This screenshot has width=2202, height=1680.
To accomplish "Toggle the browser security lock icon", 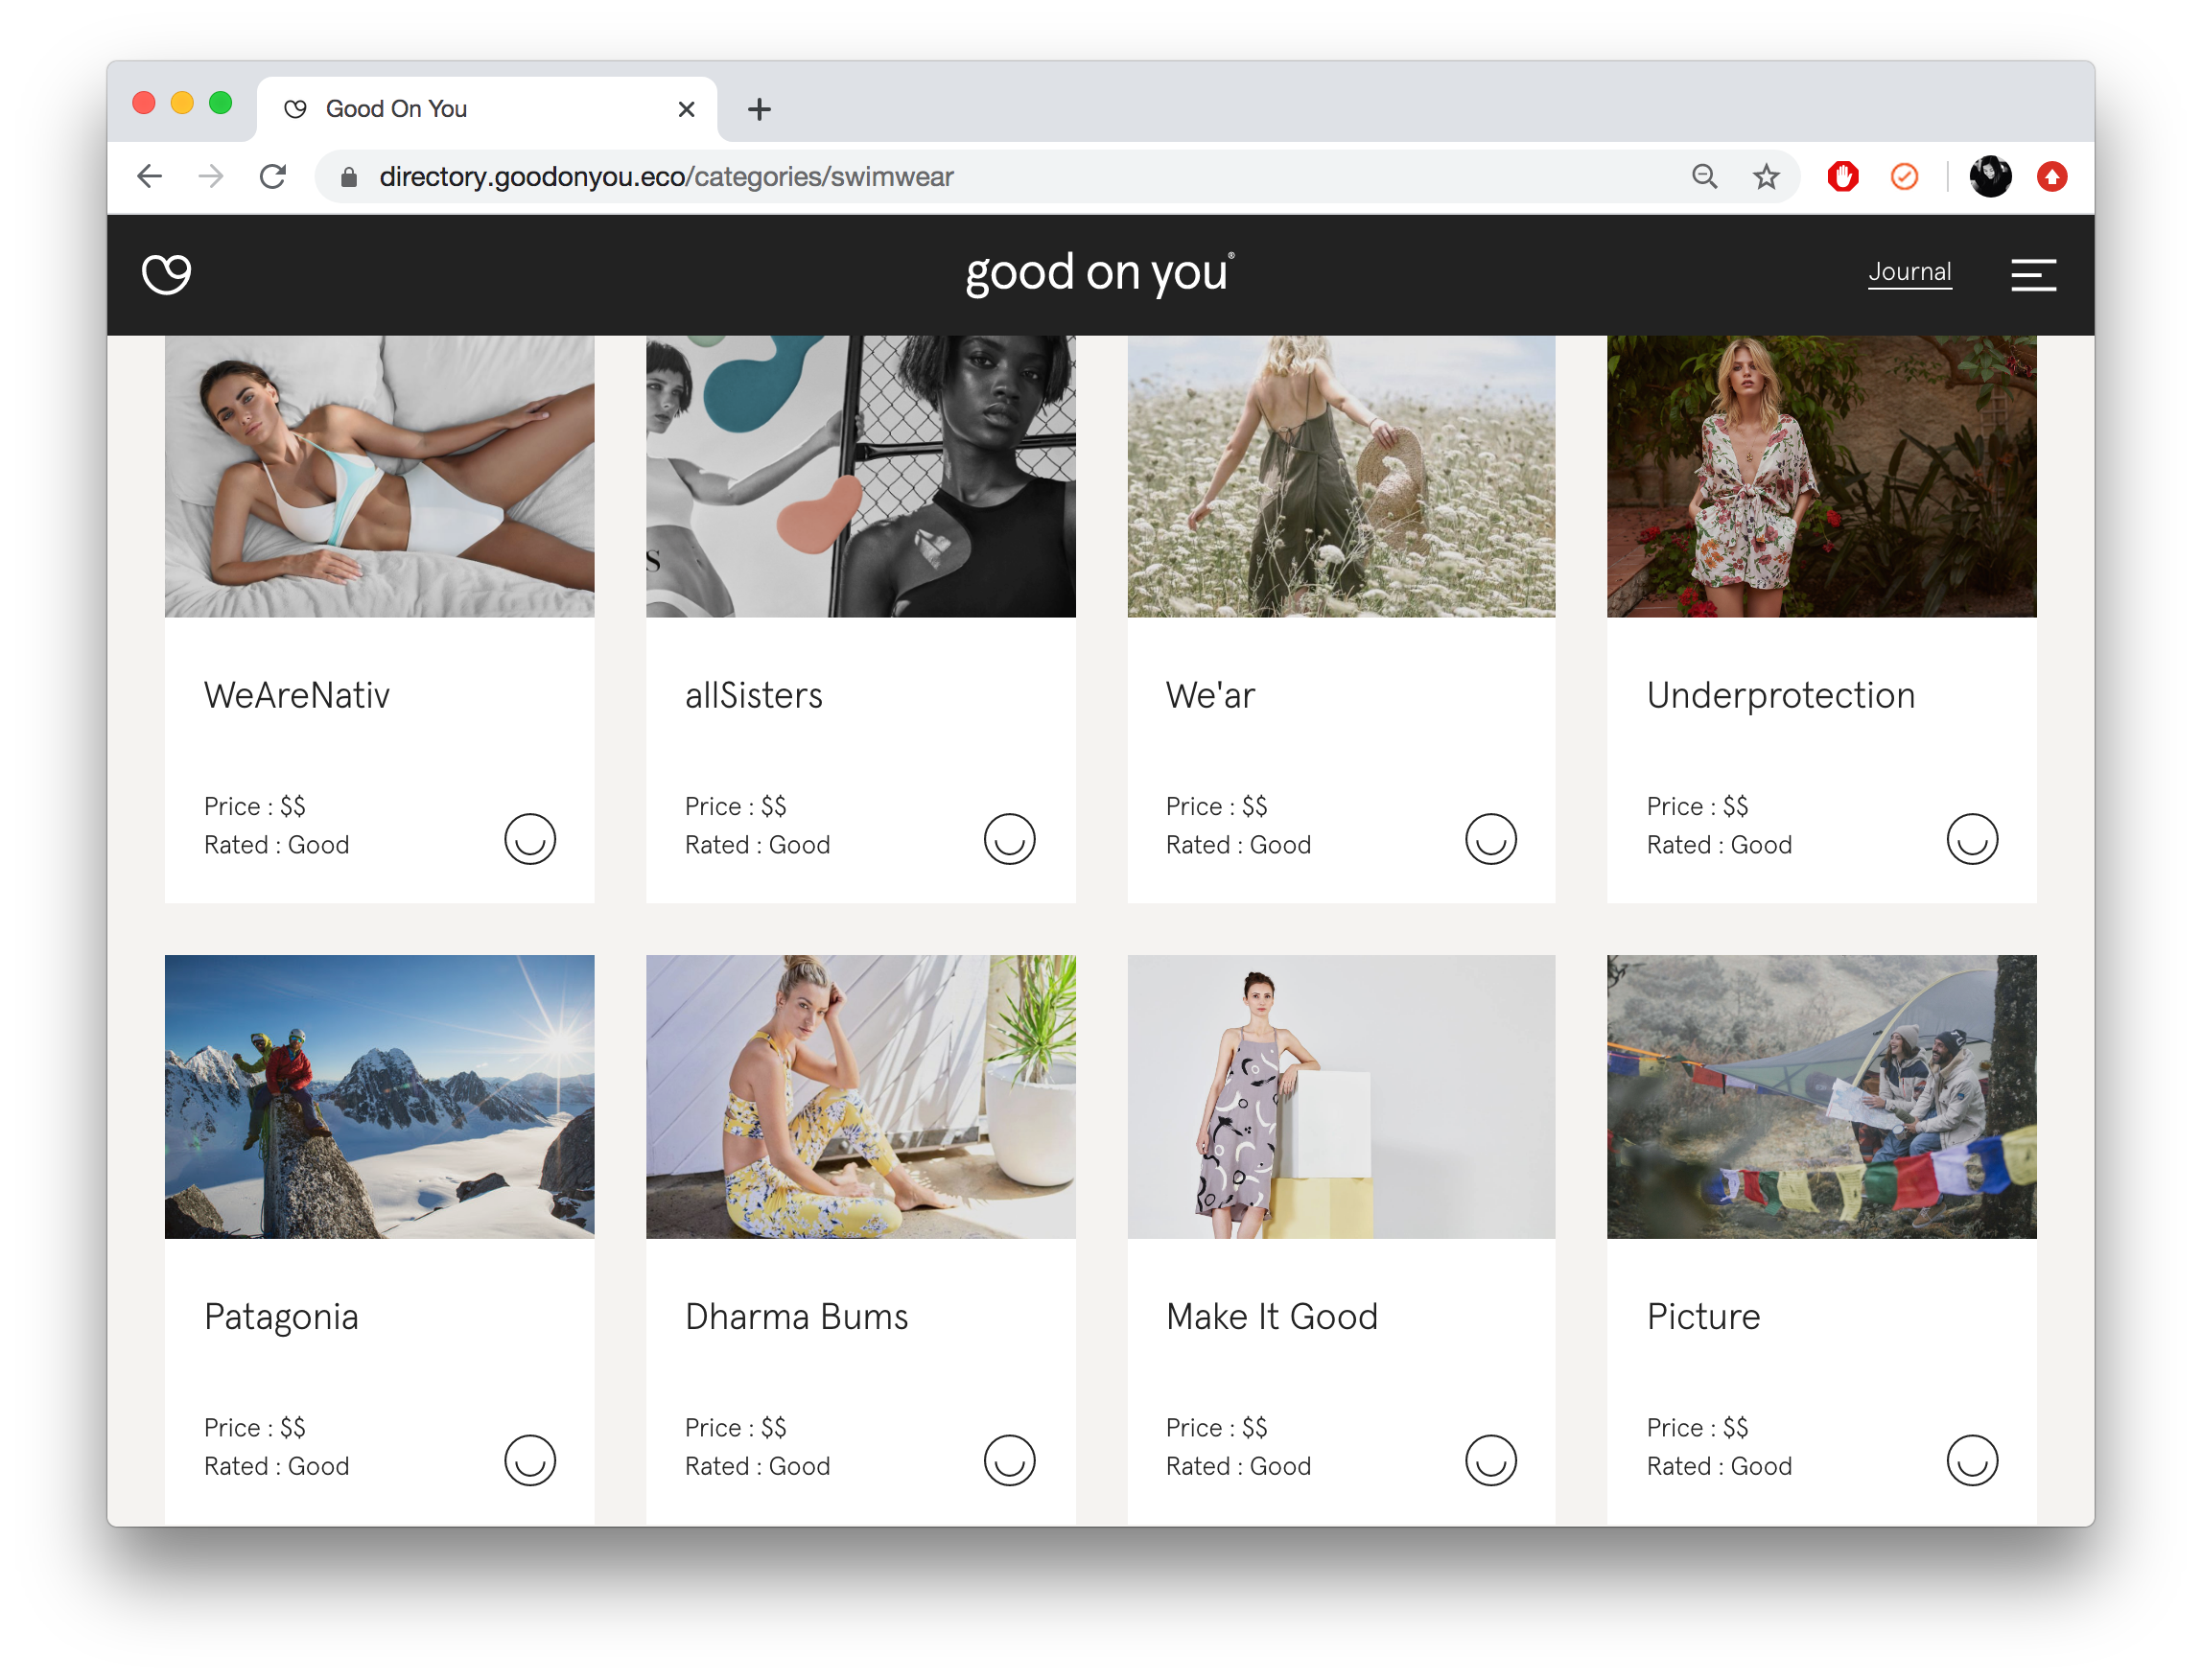I will click(346, 175).
